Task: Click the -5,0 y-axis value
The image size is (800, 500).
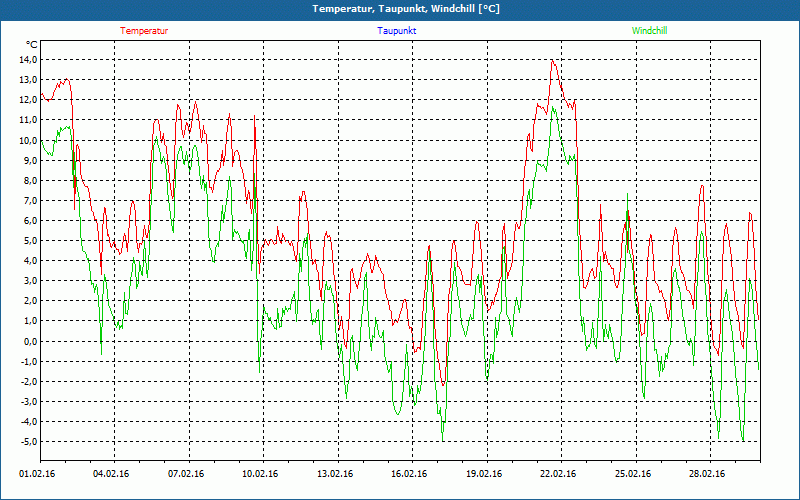Action: (29, 442)
